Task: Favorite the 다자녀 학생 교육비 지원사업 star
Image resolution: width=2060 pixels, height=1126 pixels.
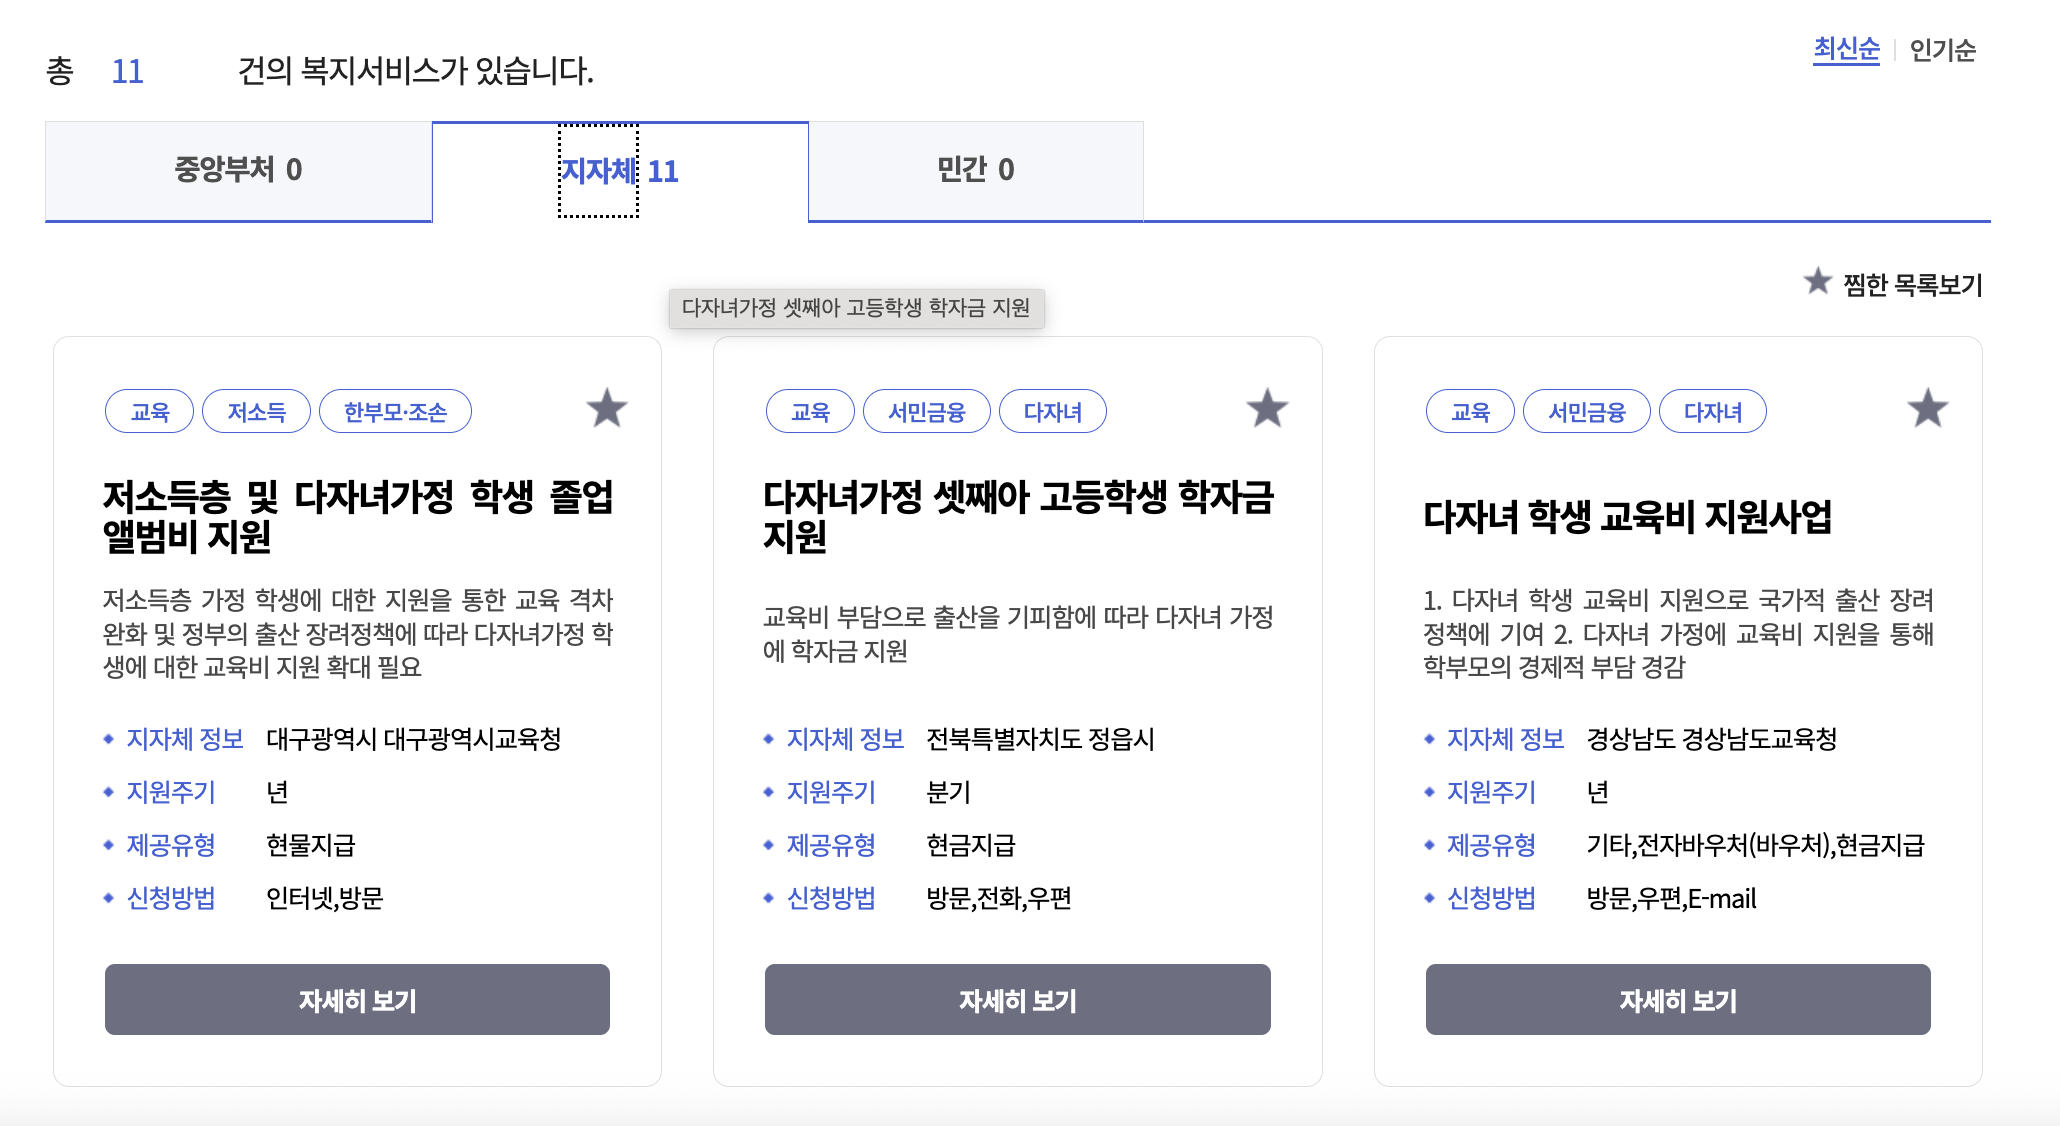Action: [x=1927, y=409]
